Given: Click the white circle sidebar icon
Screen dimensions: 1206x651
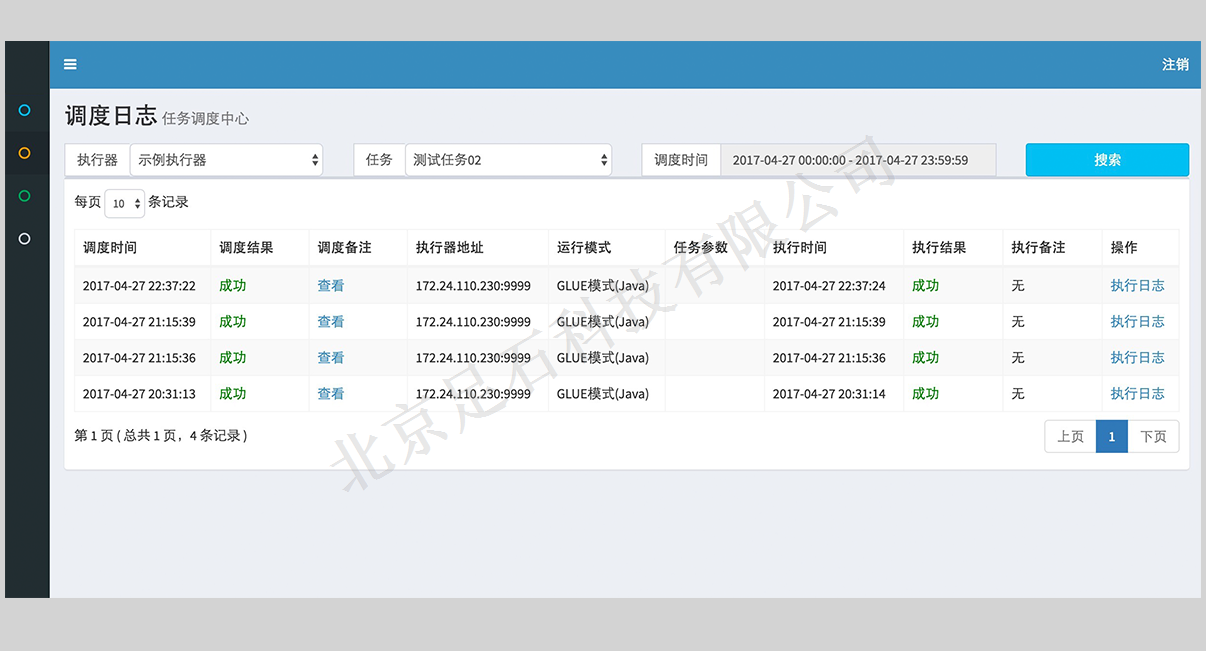Looking at the screenshot, I should 25,239.
